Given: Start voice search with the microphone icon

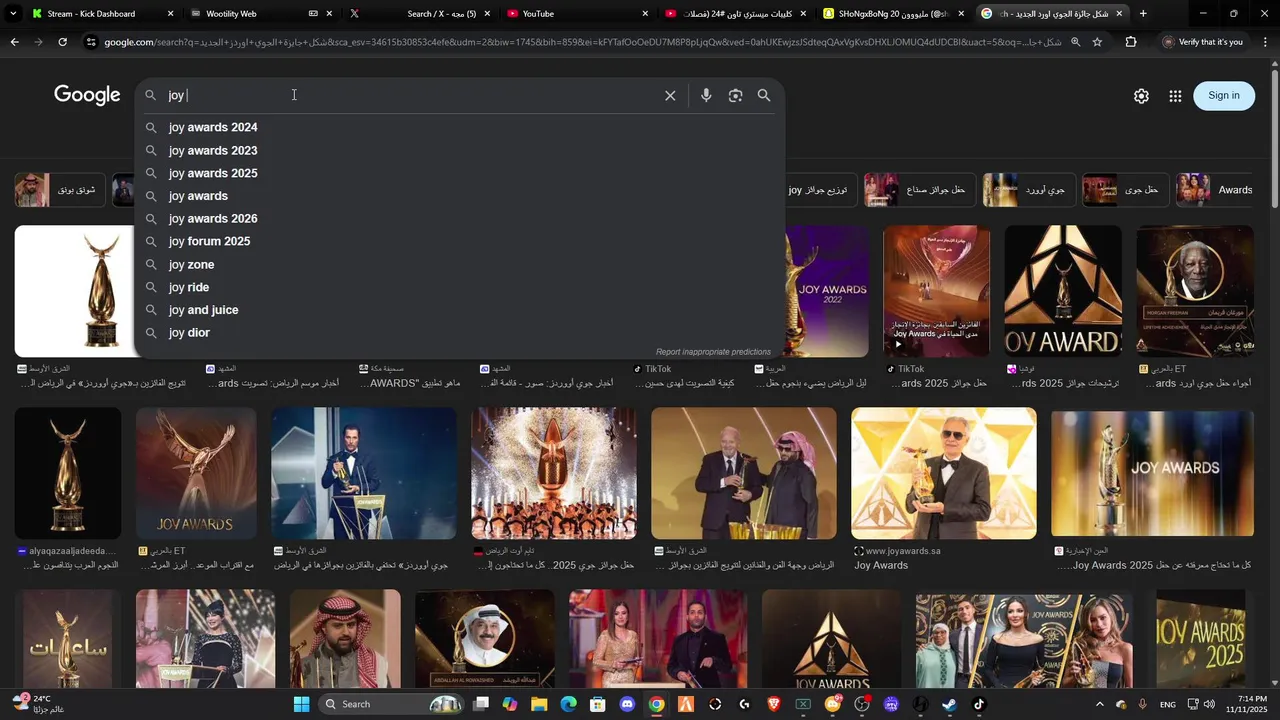Looking at the screenshot, I should click(706, 96).
